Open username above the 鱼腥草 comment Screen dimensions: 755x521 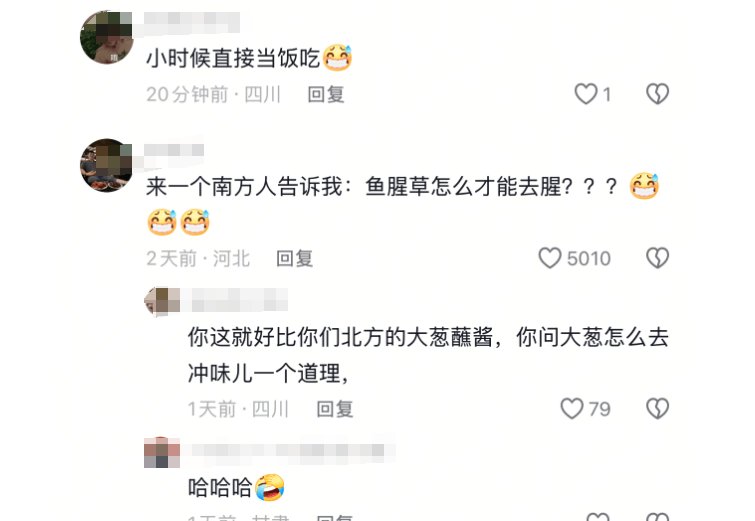[x=174, y=150]
